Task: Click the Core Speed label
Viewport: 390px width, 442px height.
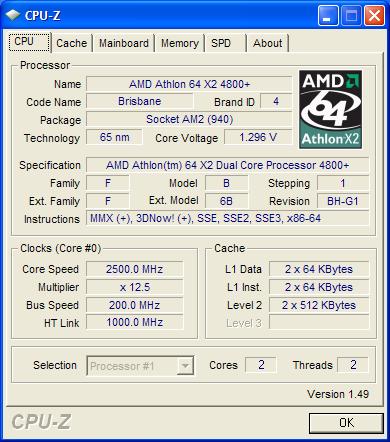Action: 50,269
